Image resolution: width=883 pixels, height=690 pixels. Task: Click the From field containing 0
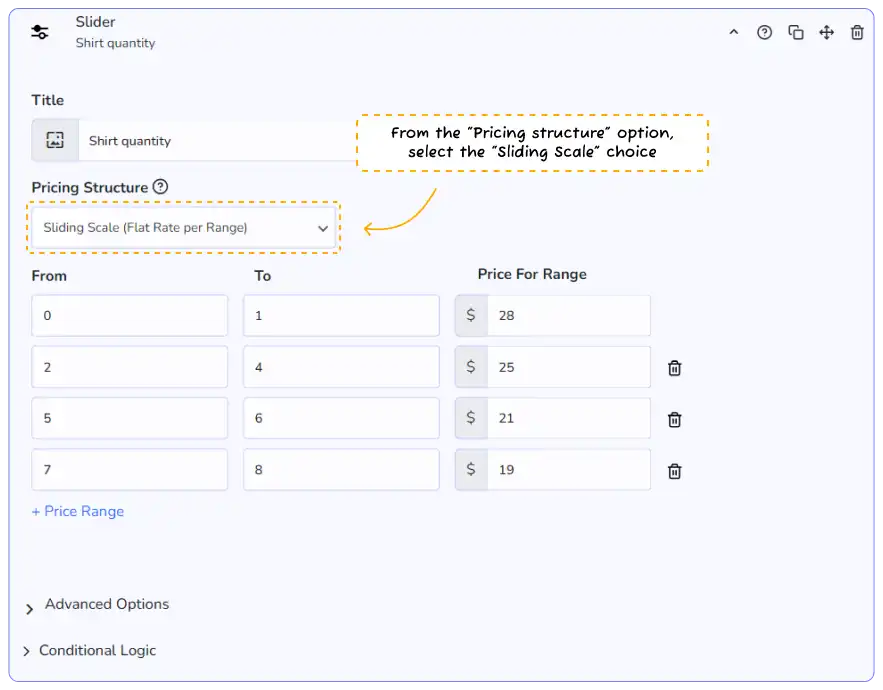129,316
